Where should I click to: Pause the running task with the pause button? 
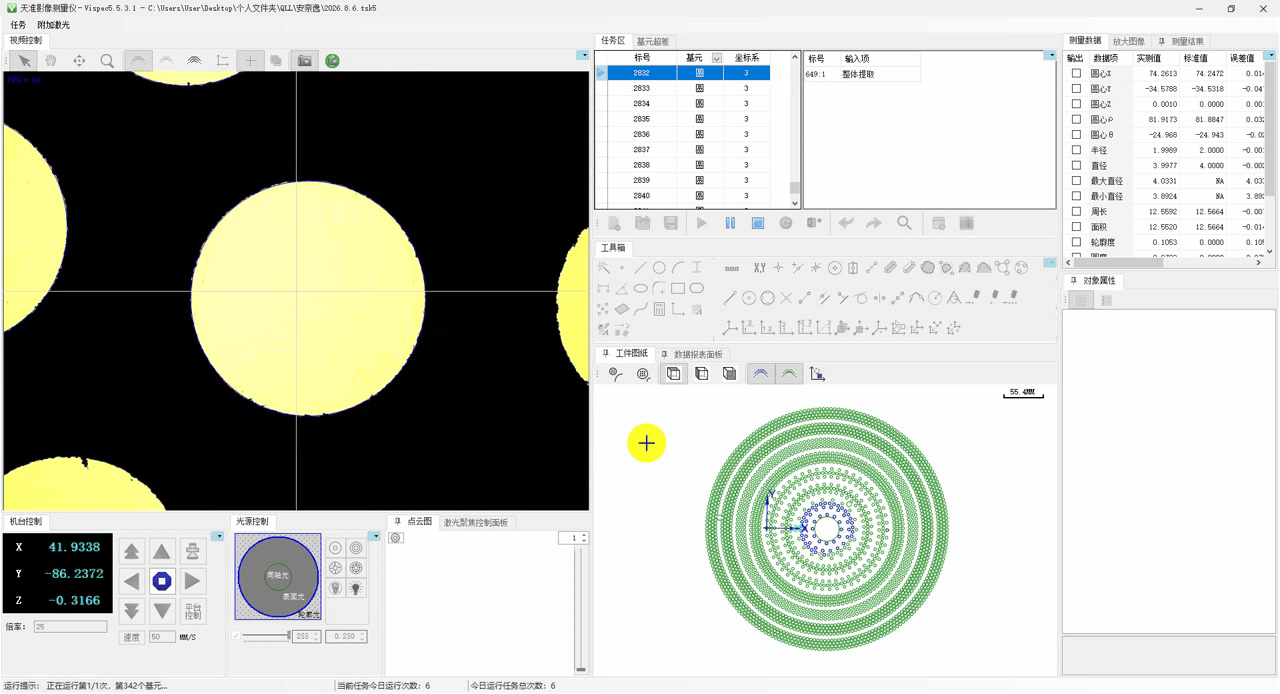coord(730,223)
